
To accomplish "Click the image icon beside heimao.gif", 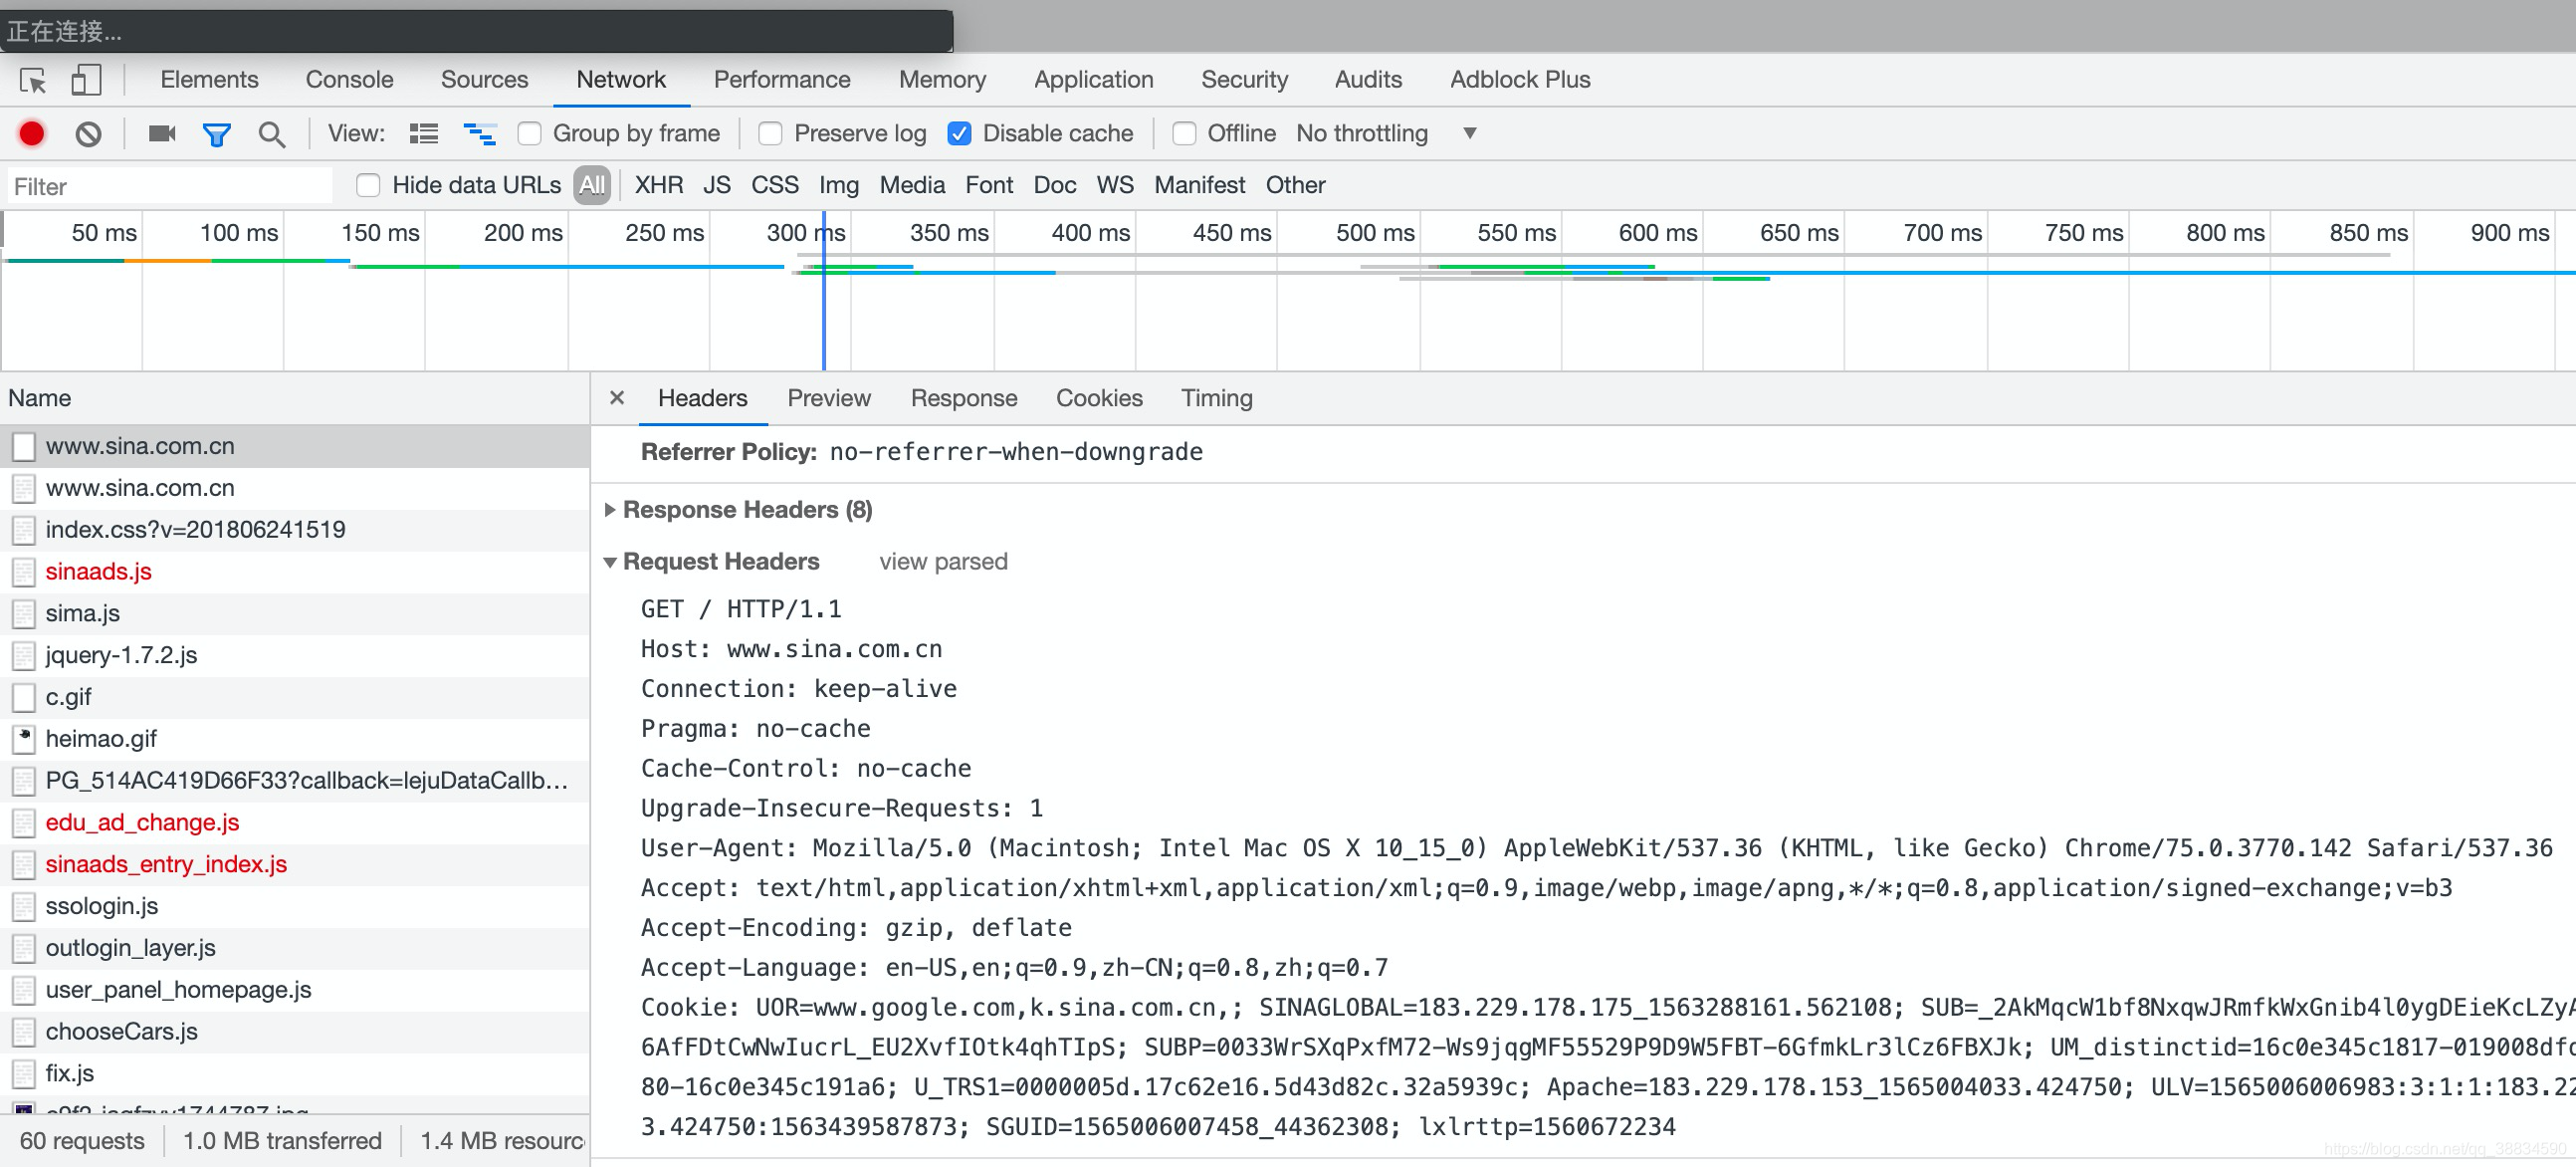I will coord(24,739).
